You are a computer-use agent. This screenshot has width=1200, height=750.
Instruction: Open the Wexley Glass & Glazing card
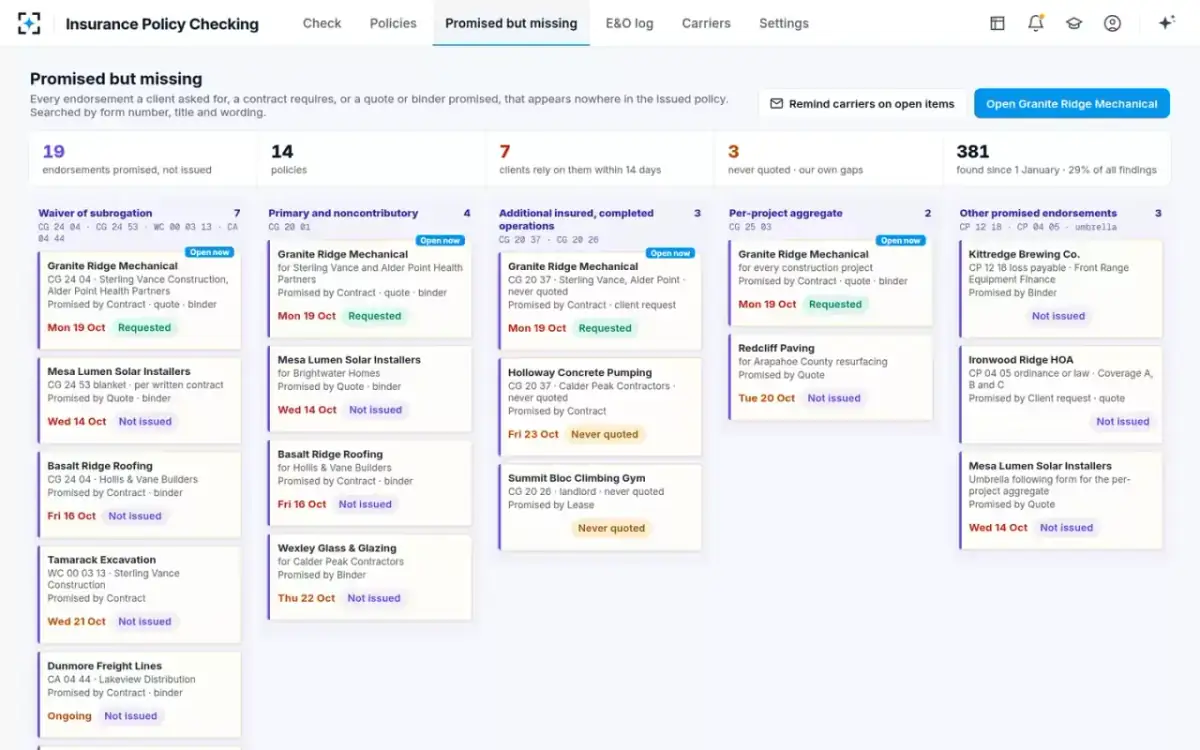coord(370,577)
